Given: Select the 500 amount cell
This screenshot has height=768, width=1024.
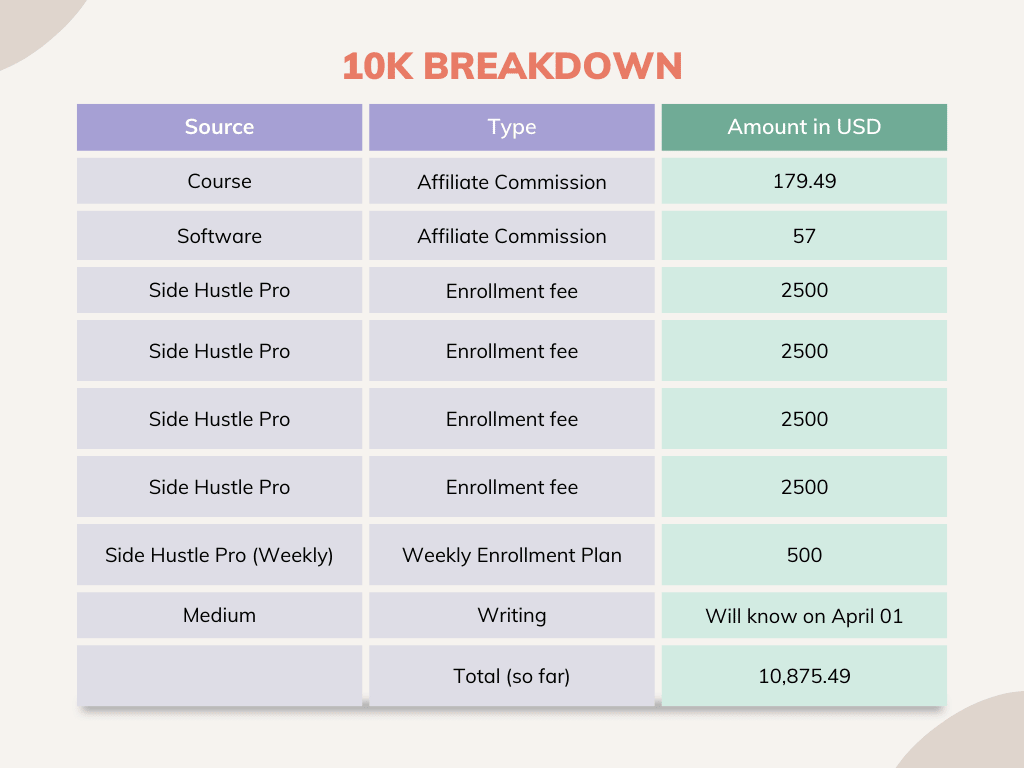Looking at the screenshot, I should (x=804, y=555).
